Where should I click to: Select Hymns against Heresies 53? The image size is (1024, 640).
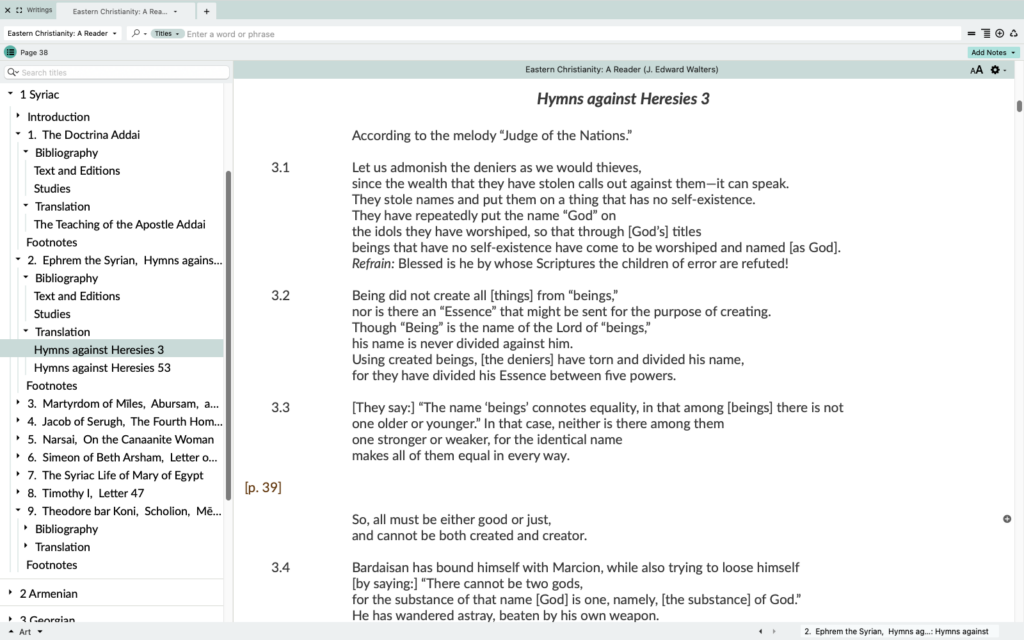point(102,368)
